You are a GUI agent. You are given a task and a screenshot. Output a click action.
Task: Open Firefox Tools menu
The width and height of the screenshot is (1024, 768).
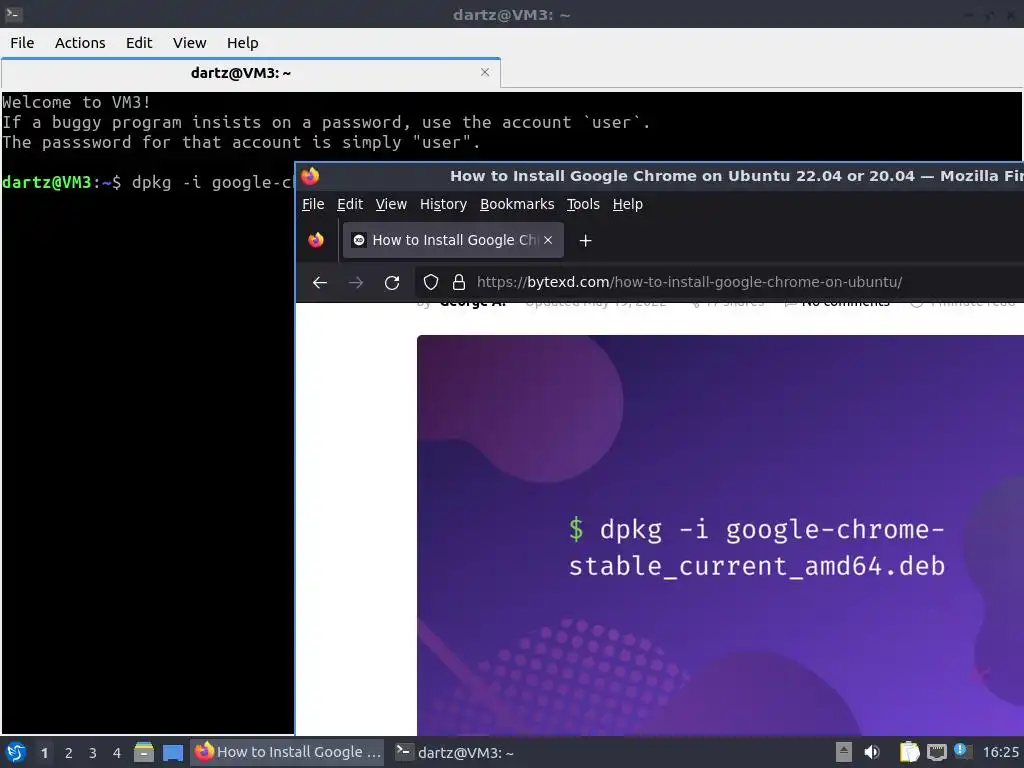tap(583, 204)
